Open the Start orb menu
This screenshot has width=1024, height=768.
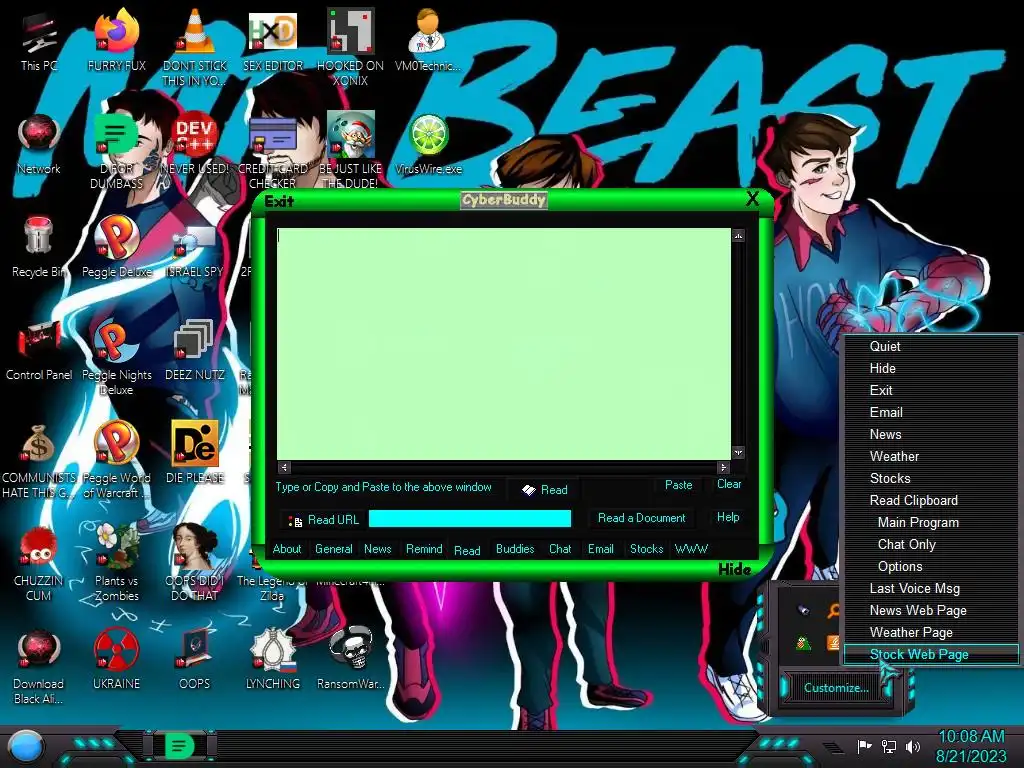pos(26,747)
